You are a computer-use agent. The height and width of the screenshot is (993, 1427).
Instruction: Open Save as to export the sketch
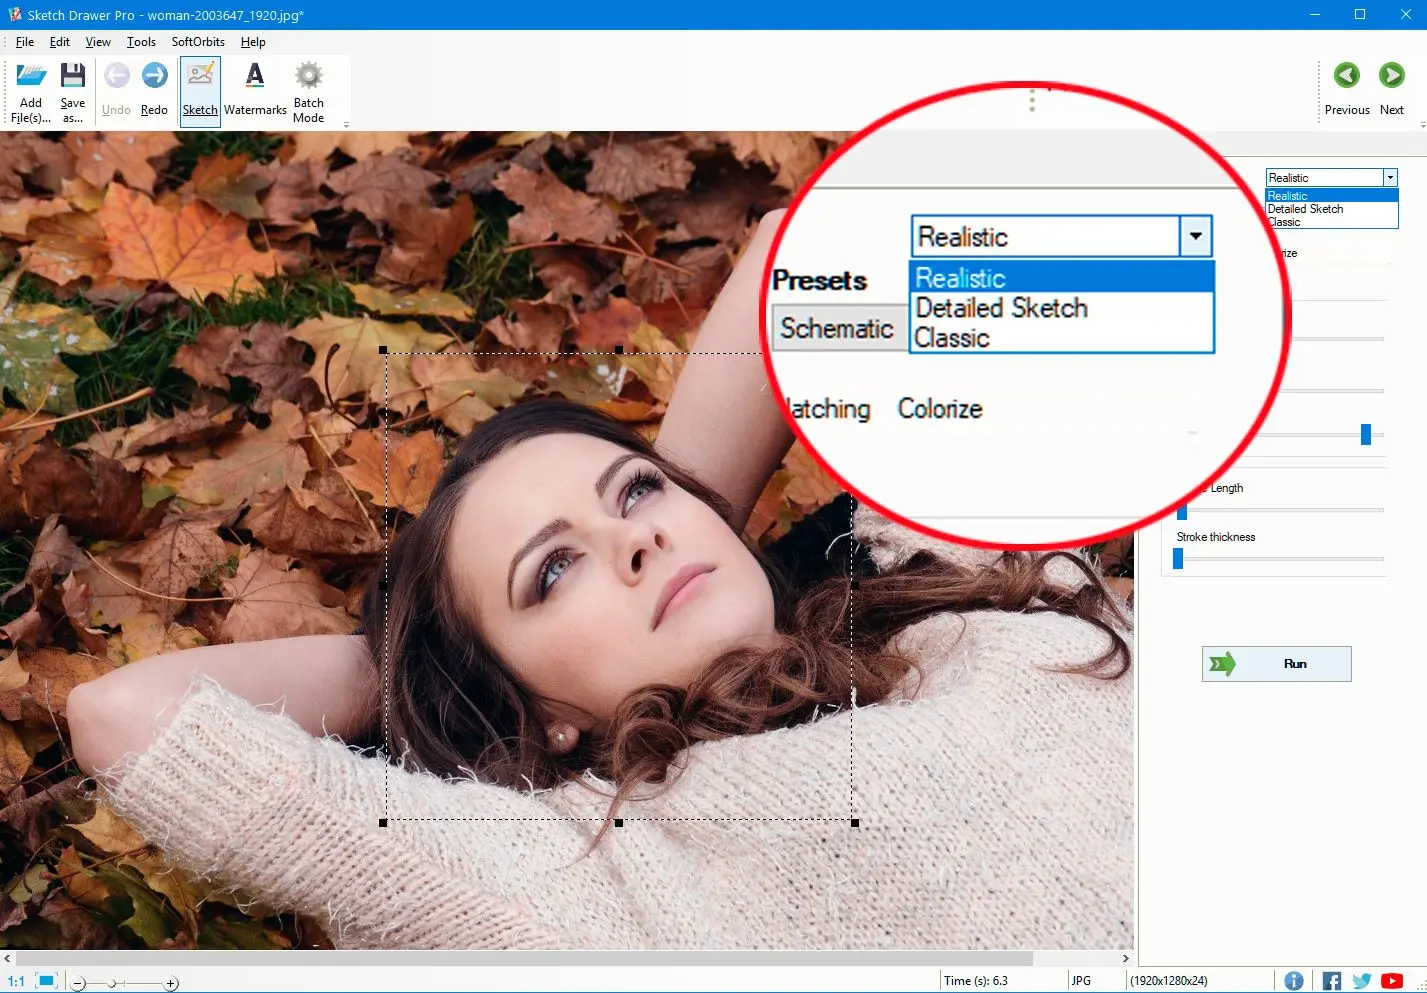[x=73, y=90]
